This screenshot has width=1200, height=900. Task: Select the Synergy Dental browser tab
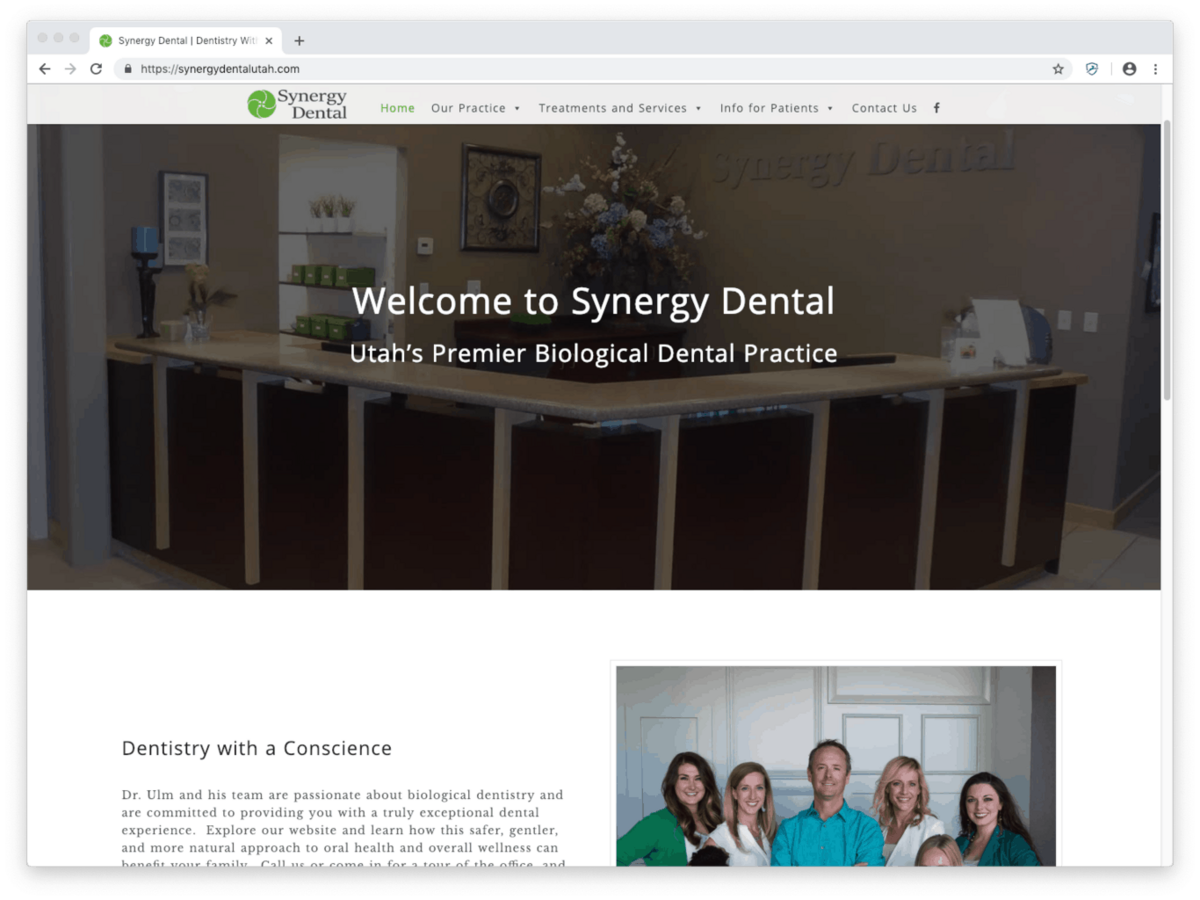[186, 41]
